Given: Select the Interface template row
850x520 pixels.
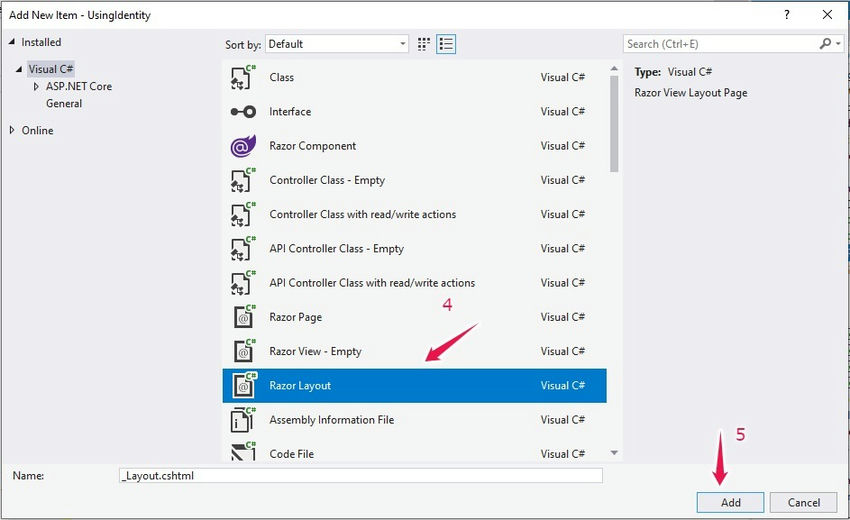Looking at the screenshot, I should click(415, 112).
